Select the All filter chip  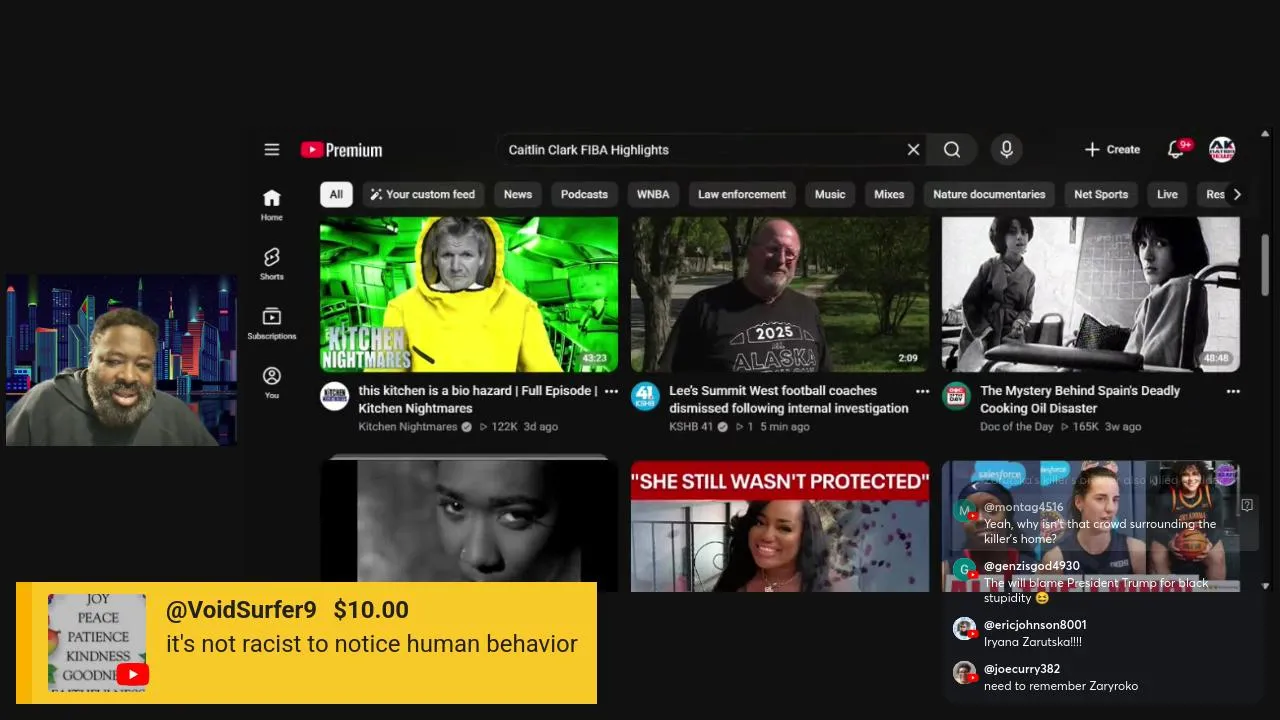[x=336, y=194]
